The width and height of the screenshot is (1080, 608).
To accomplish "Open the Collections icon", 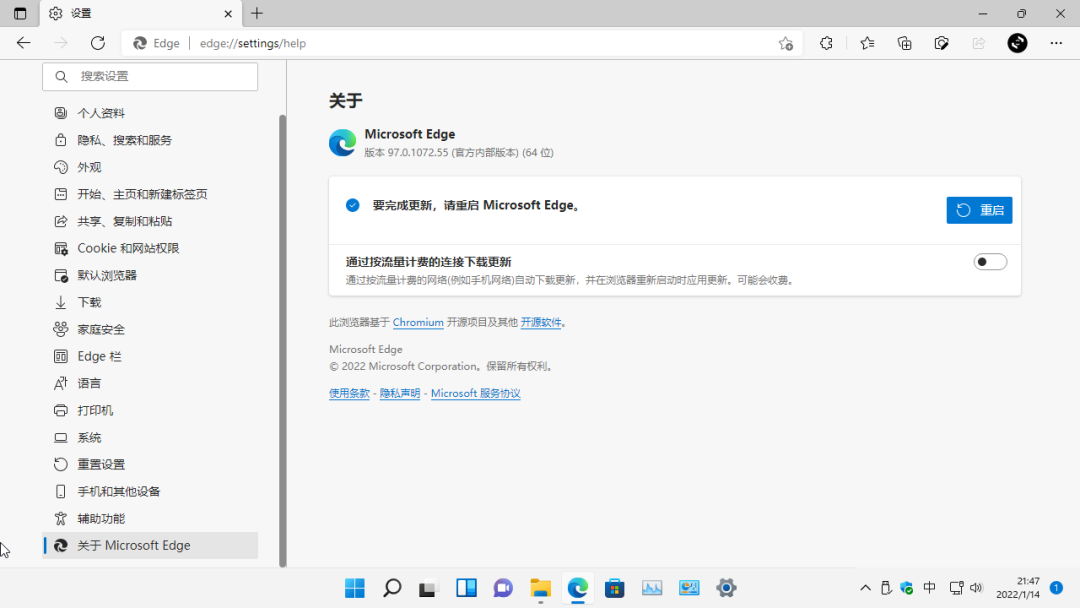I will 904,43.
